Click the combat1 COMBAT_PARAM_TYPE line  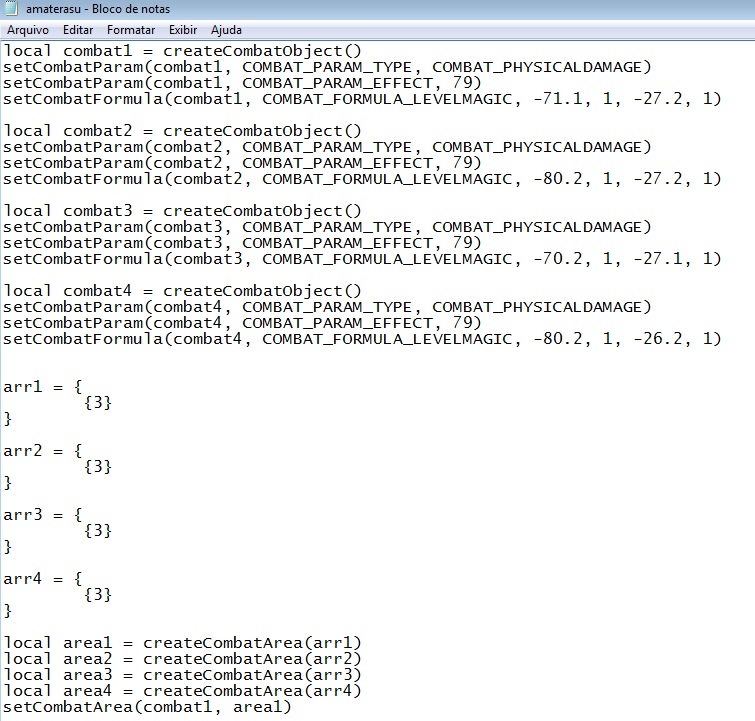pyautogui.click(x=327, y=67)
